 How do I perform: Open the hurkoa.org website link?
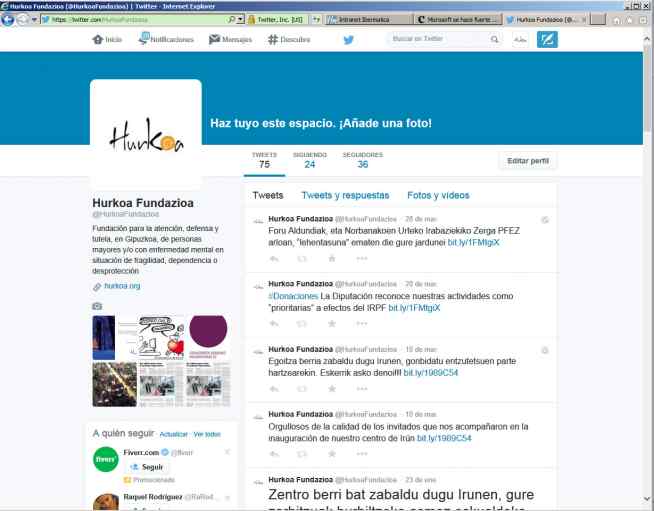coord(122,286)
